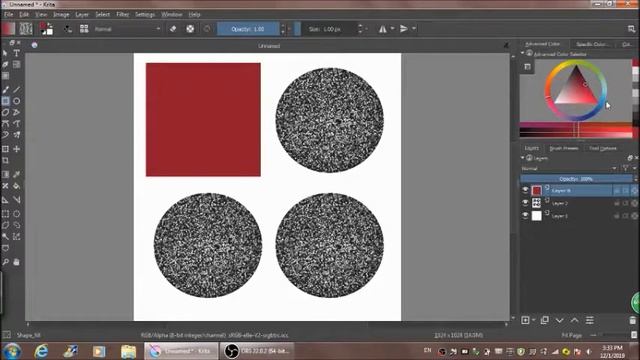Toggle alpha lock on the bottom layer
The height and width of the screenshot is (360, 640).
634,216
